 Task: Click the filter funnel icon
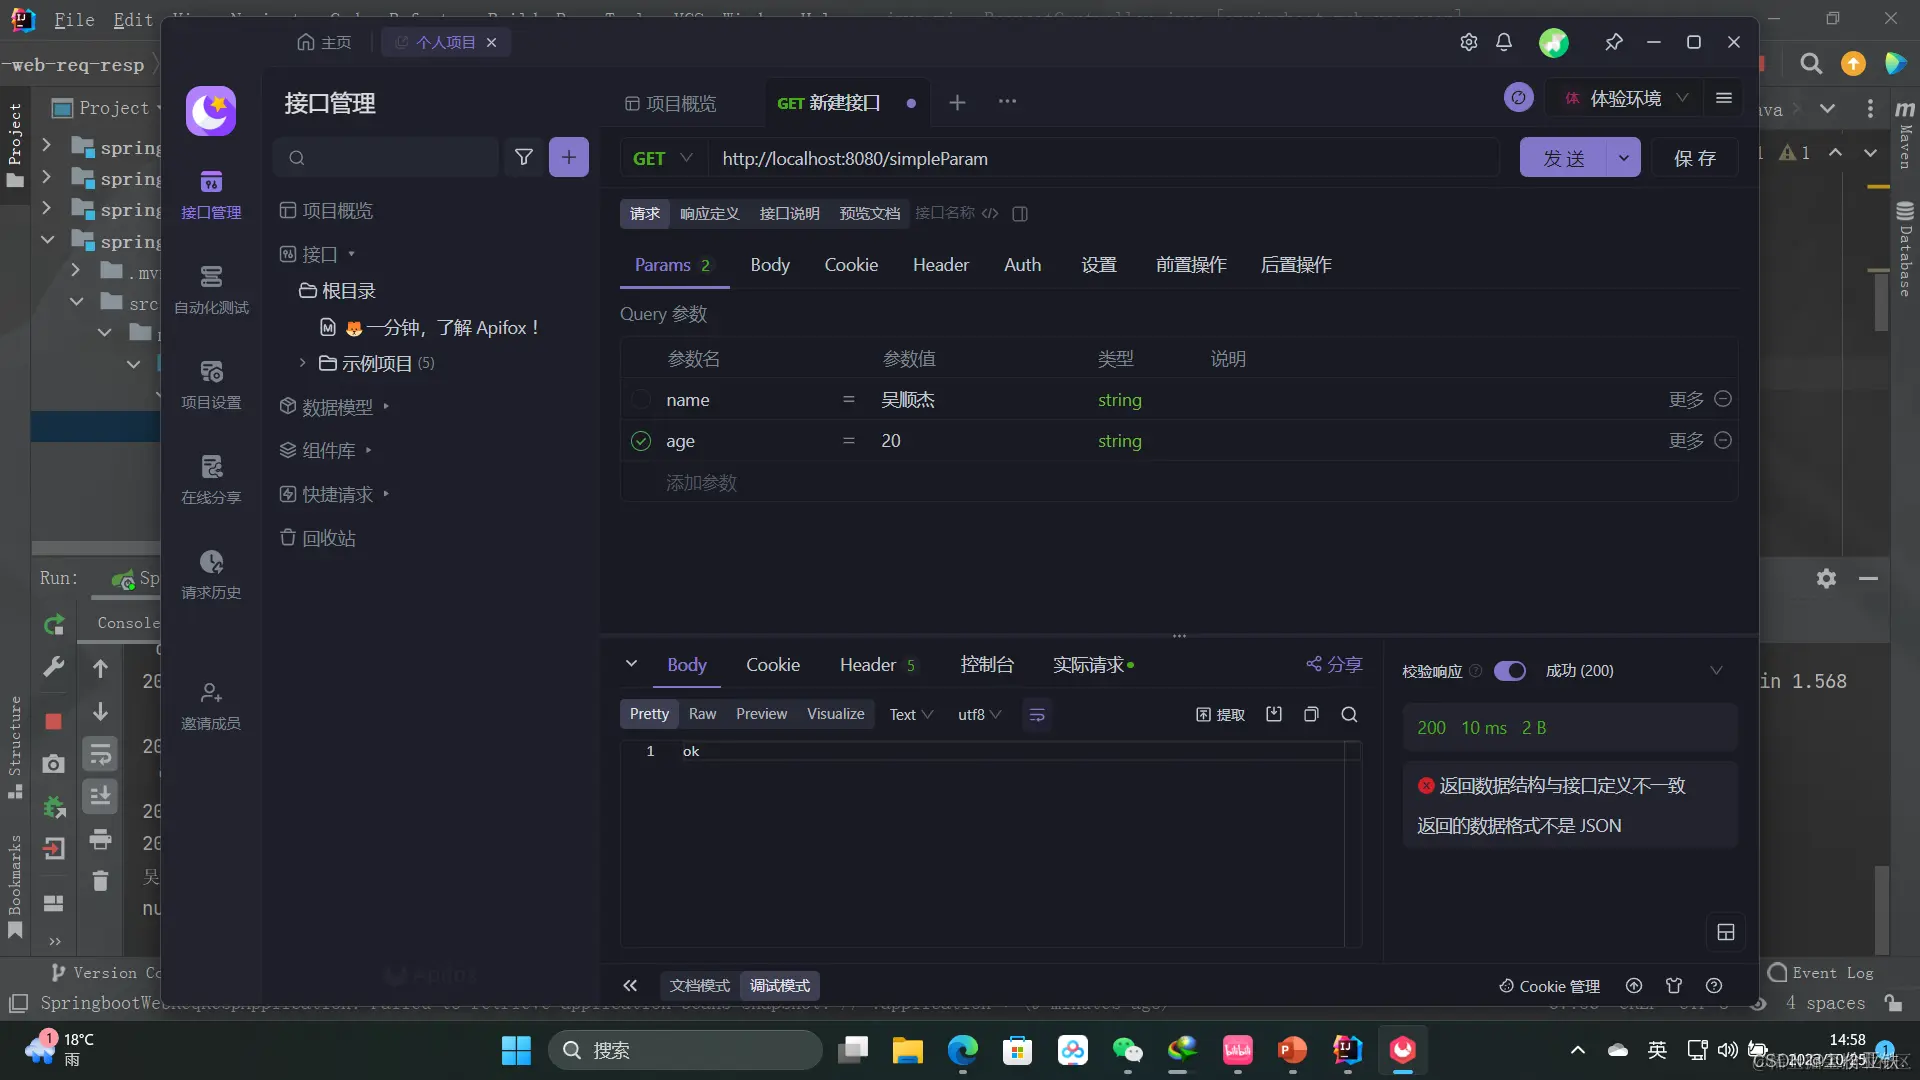[x=523, y=157]
